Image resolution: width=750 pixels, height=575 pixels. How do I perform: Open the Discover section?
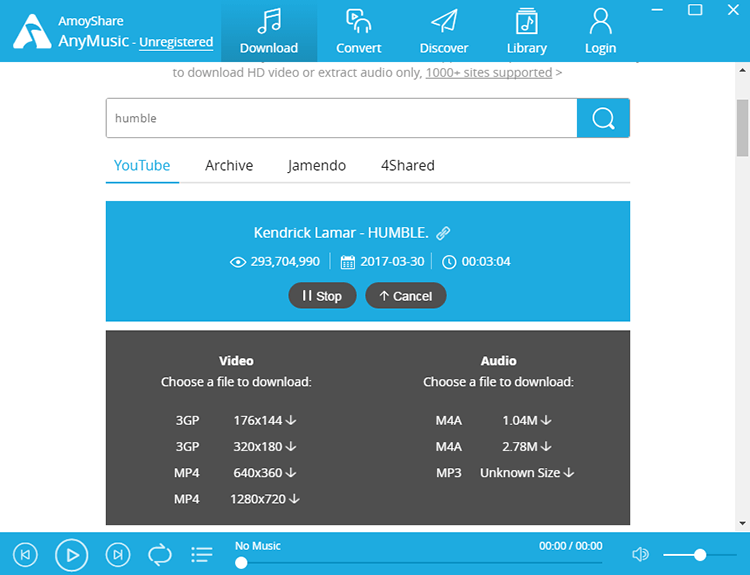point(444,31)
